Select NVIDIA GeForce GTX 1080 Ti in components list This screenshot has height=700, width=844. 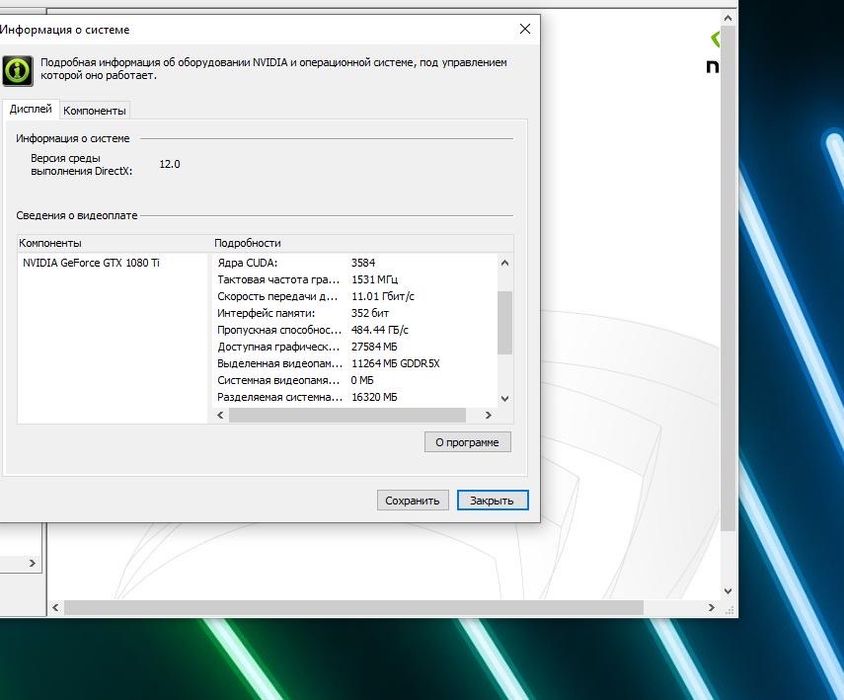(91, 263)
